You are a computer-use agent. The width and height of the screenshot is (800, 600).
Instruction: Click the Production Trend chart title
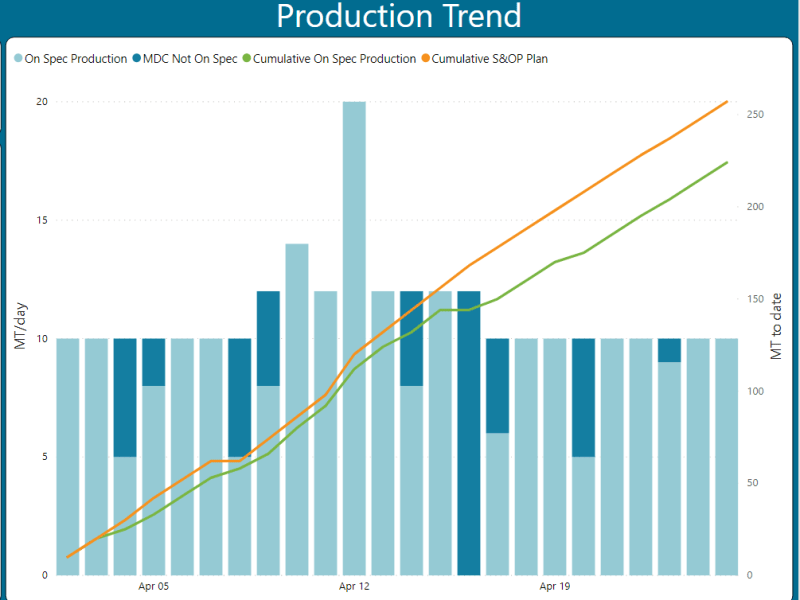point(399,17)
